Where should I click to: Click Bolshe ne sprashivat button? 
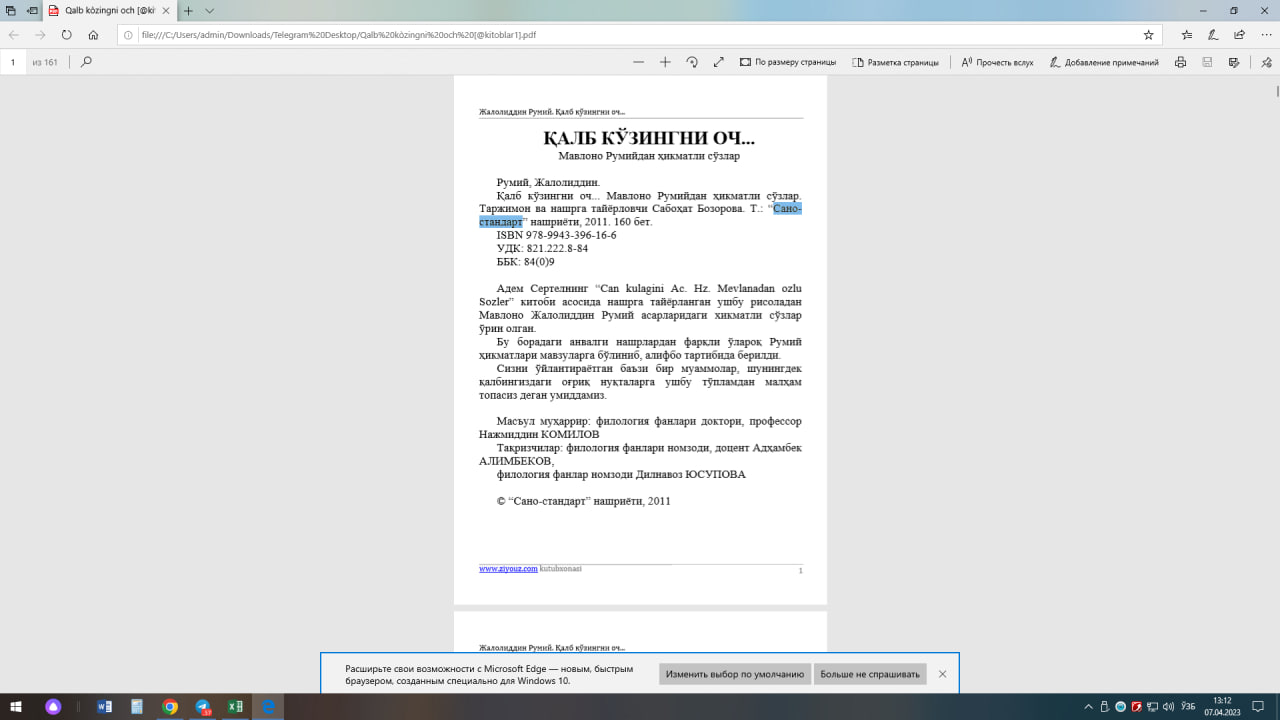(869, 674)
